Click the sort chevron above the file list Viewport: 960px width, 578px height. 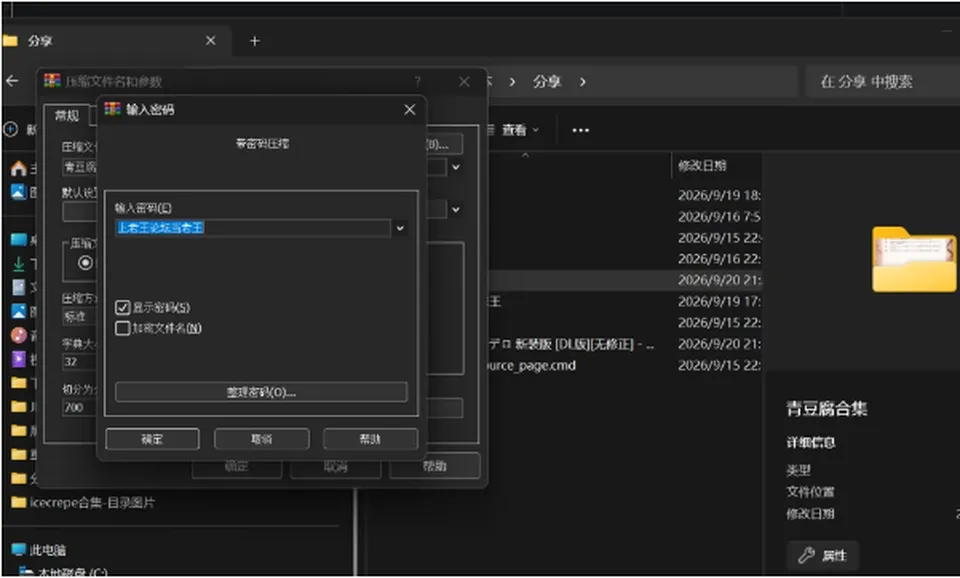pyautogui.click(x=525, y=155)
